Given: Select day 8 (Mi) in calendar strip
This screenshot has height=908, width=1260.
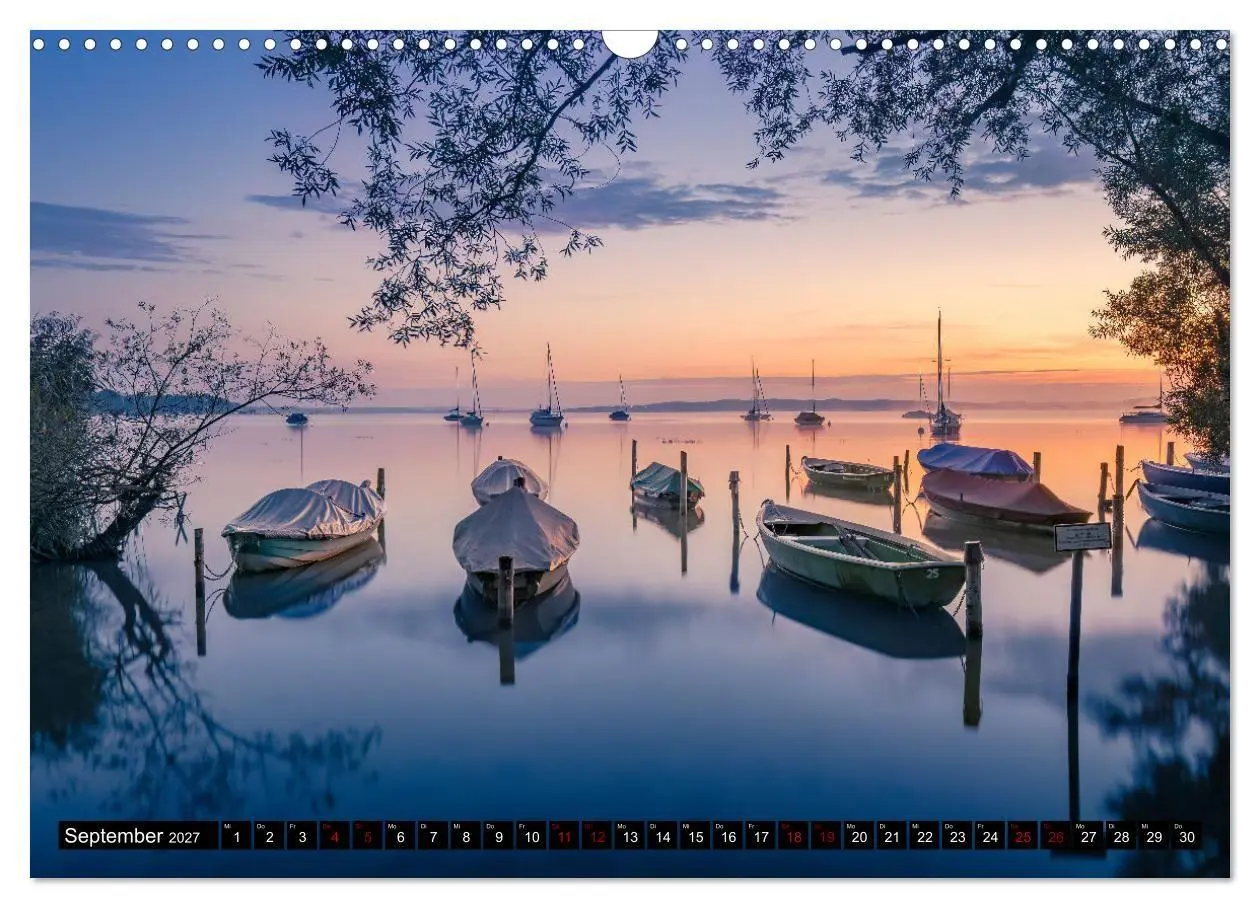Looking at the screenshot, I should point(465,836).
